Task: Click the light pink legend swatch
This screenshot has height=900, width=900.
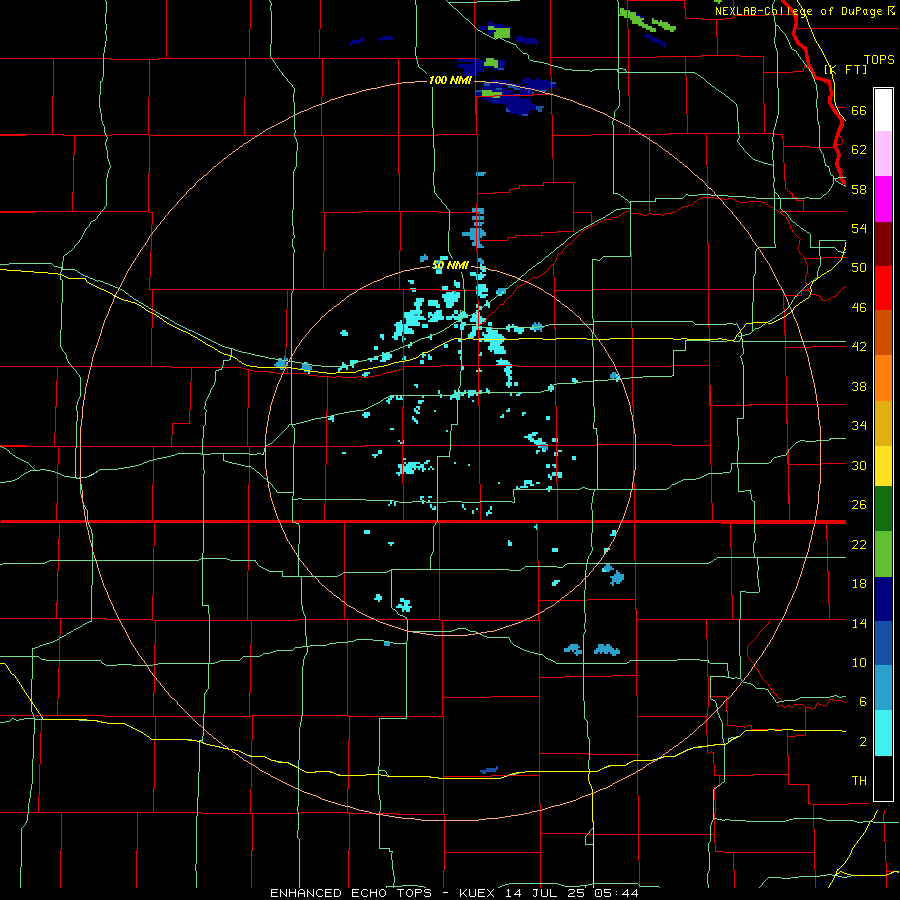Action: [x=883, y=154]
